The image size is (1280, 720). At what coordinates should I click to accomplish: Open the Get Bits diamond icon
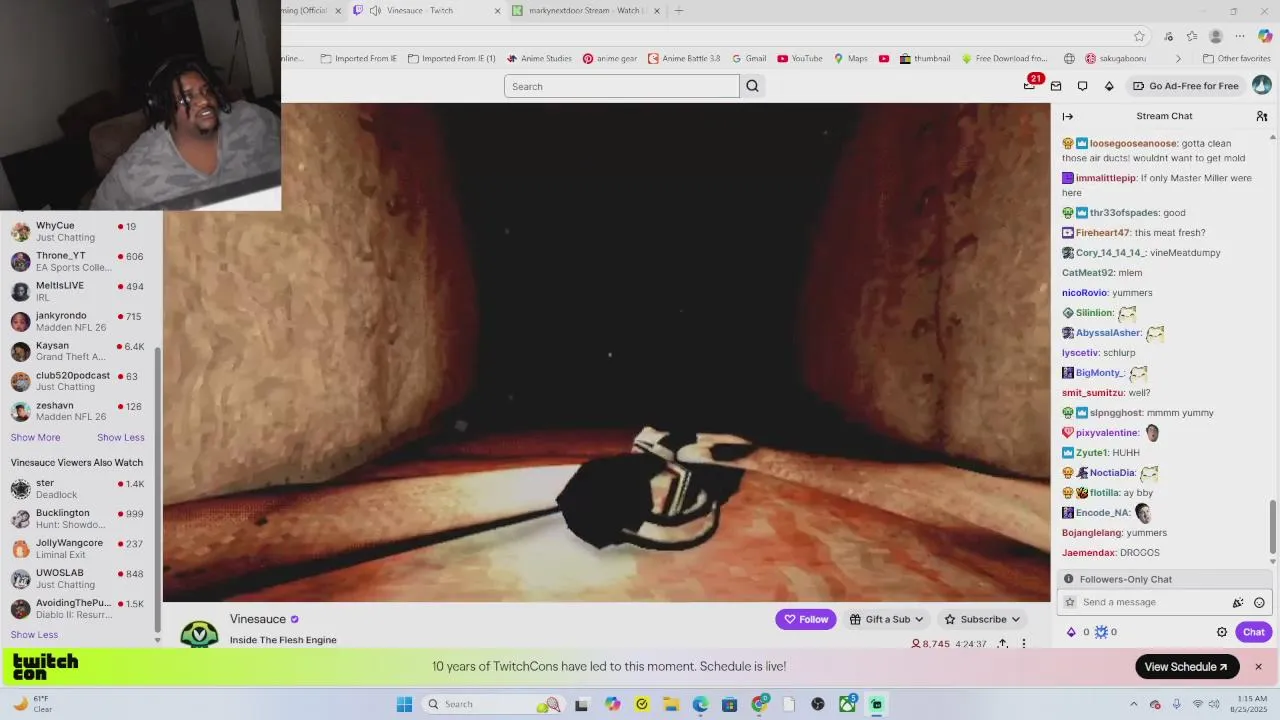pyautogui.click(x=1109, y=86)
